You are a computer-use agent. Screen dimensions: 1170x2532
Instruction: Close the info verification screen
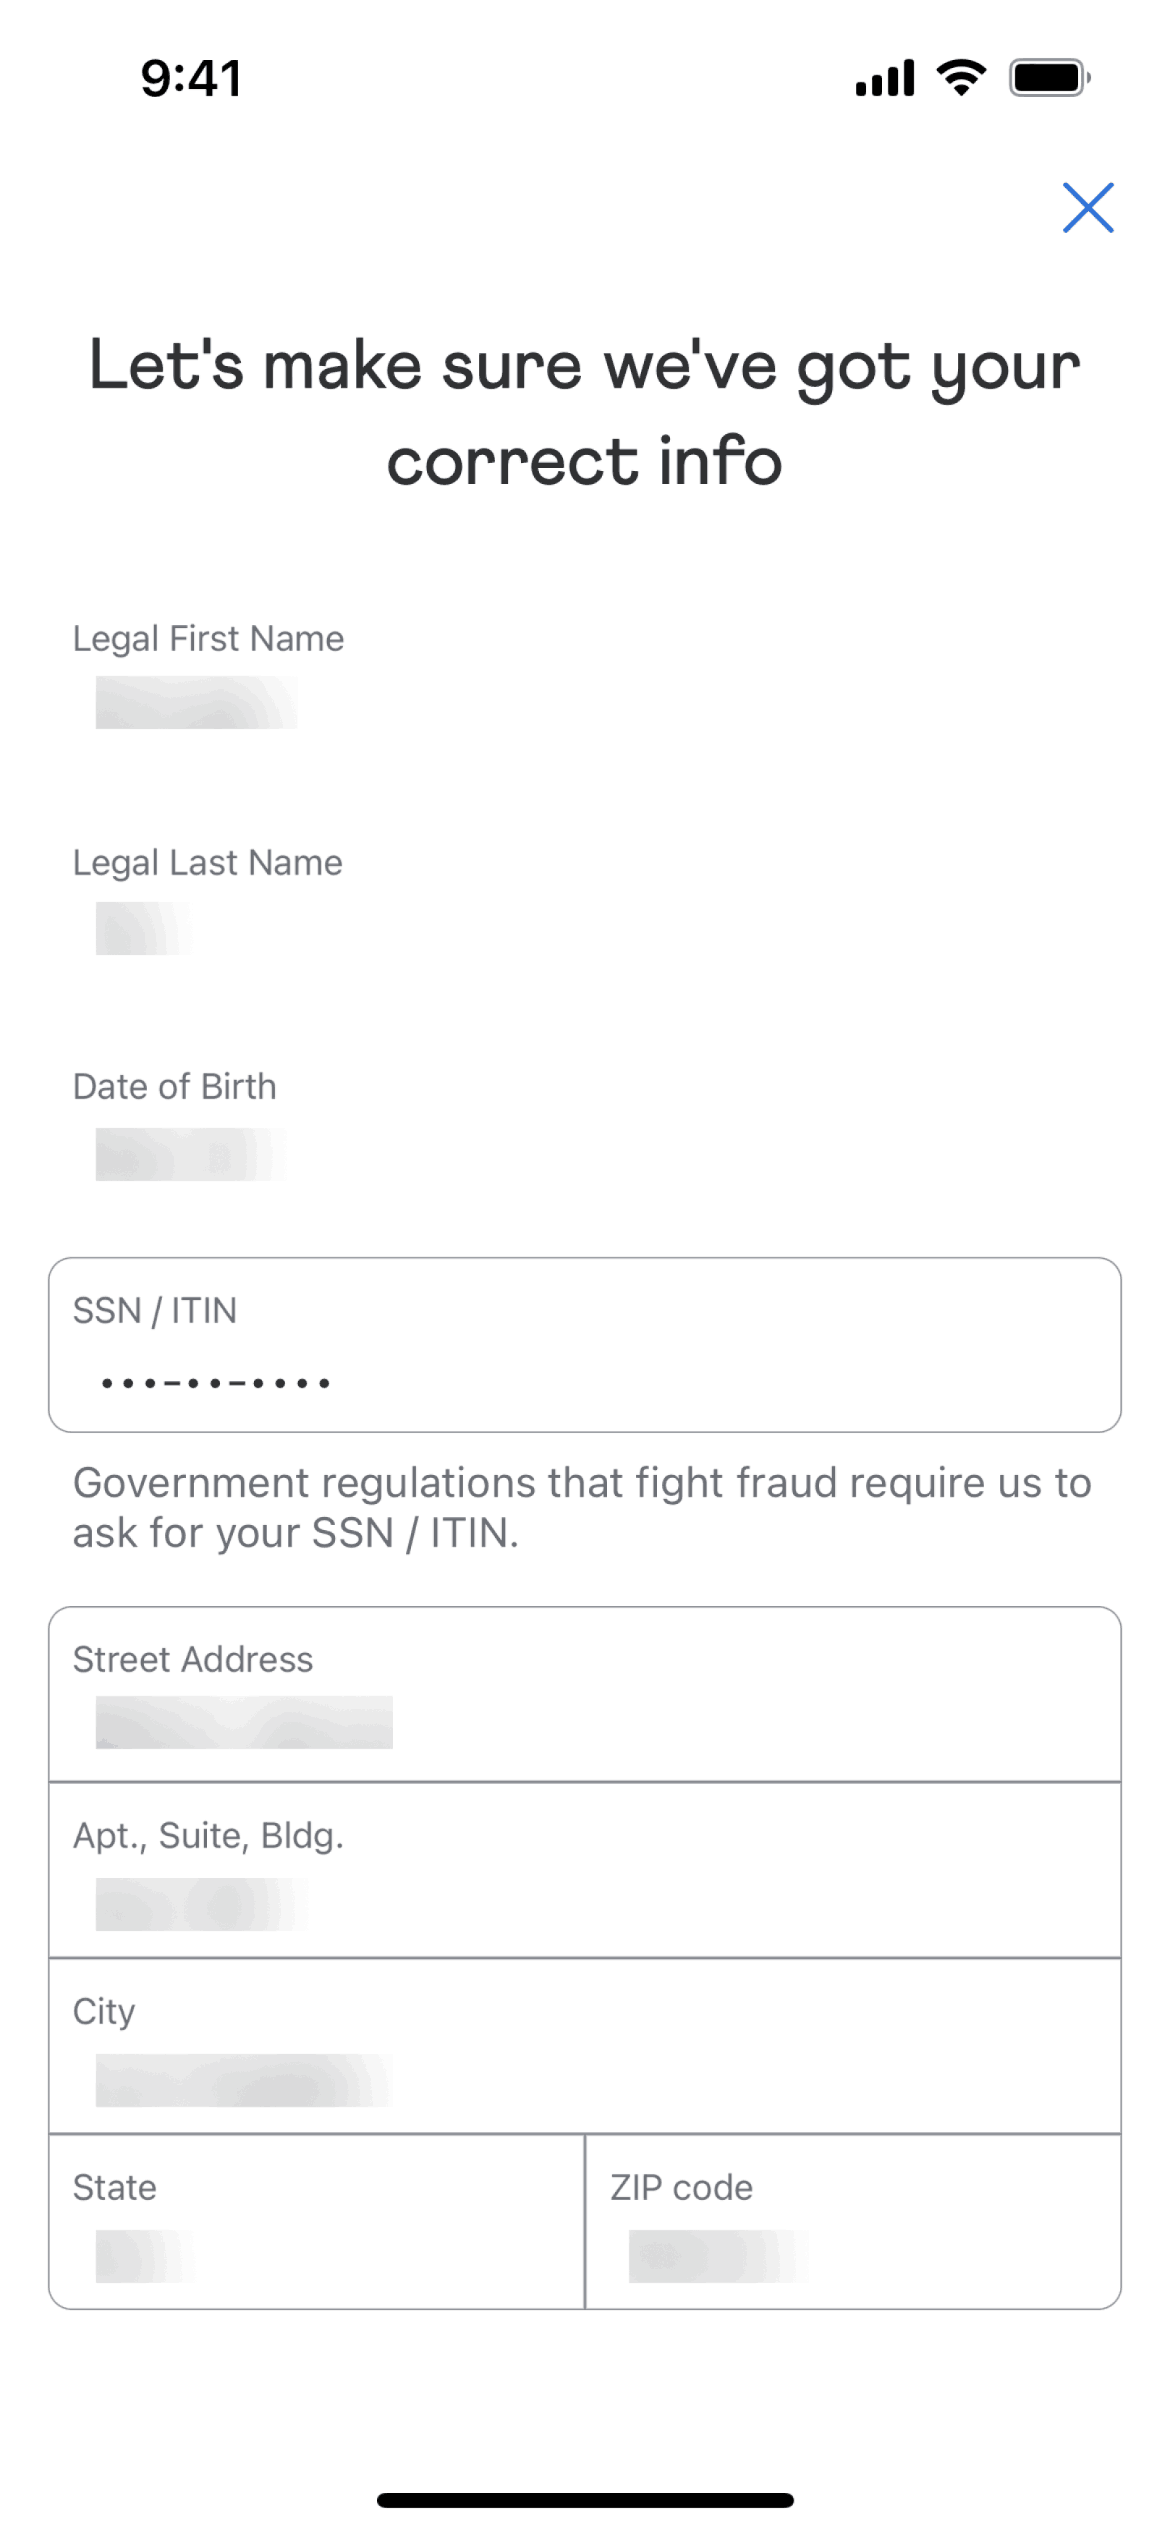click(1087, 208)
